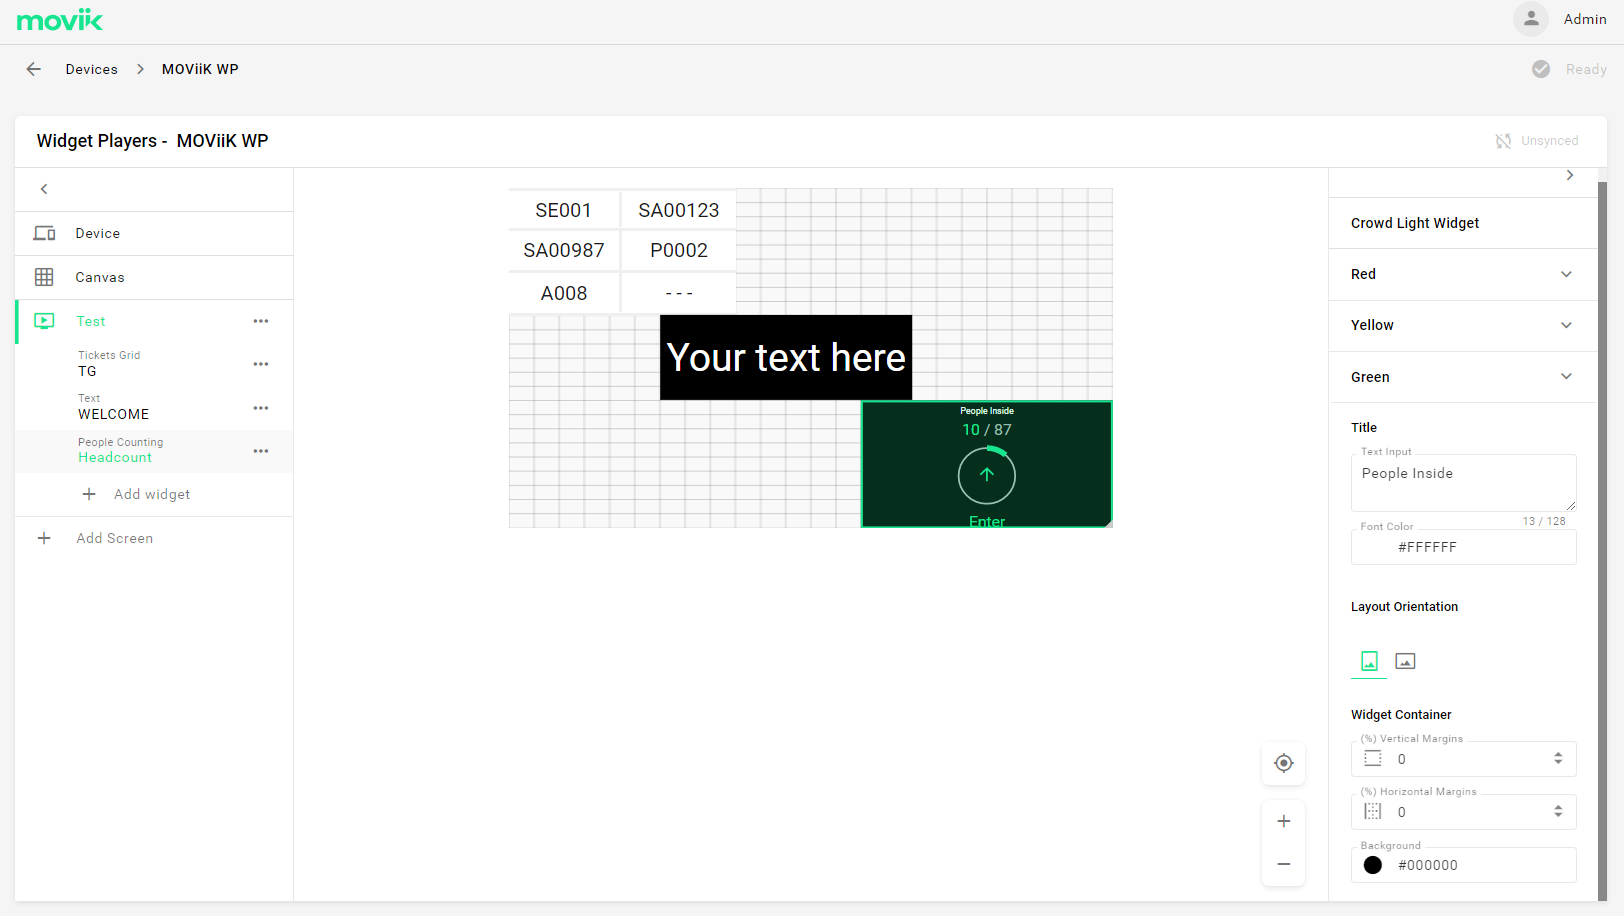Select the Tickets Grid TG widget
Screen dimensions: 1624x916
point(154,364)
